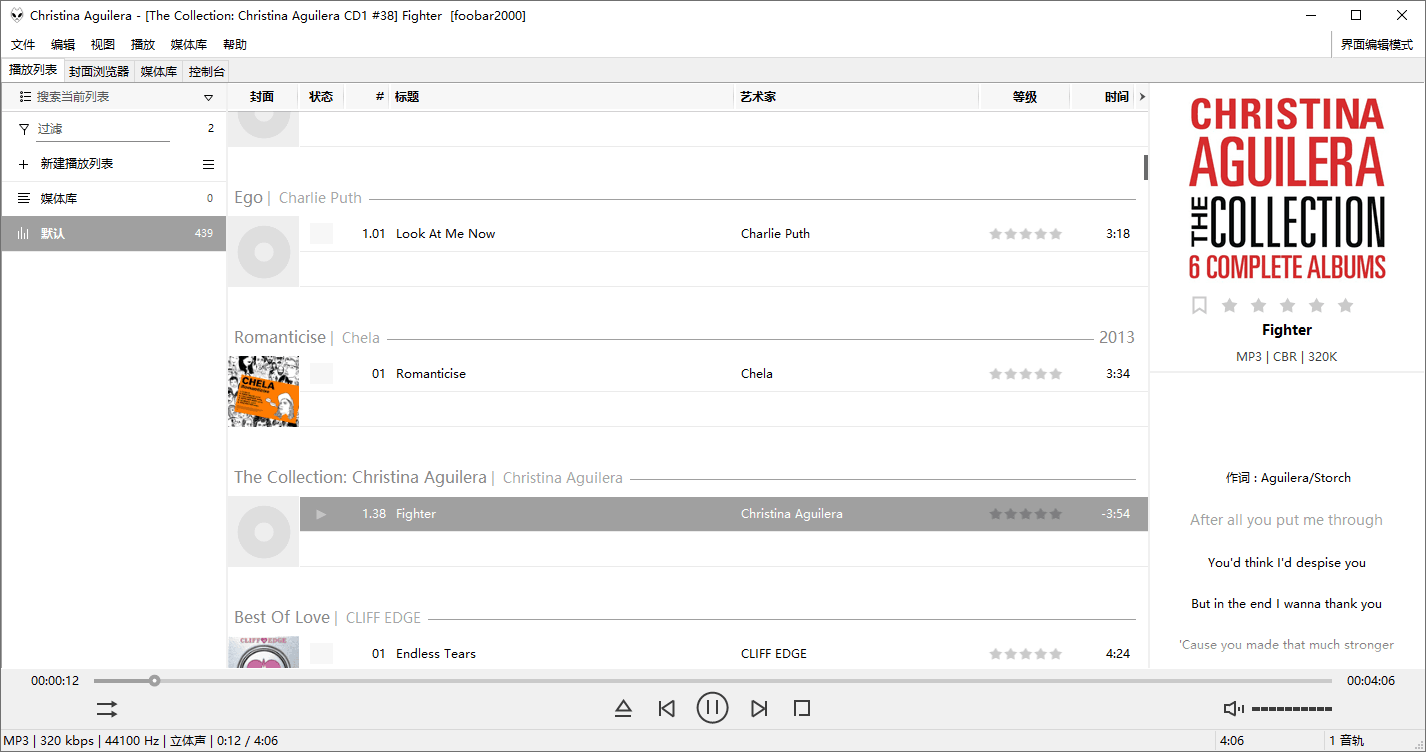Rate Look At Me Now five stars
1426x752 pixels.
tap(1056, 234)
